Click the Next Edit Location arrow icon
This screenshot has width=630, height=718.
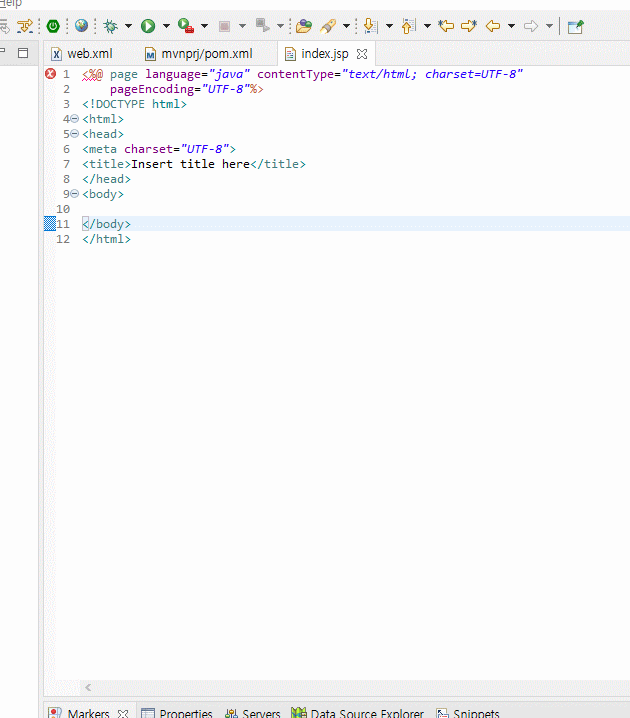[469, 26]
